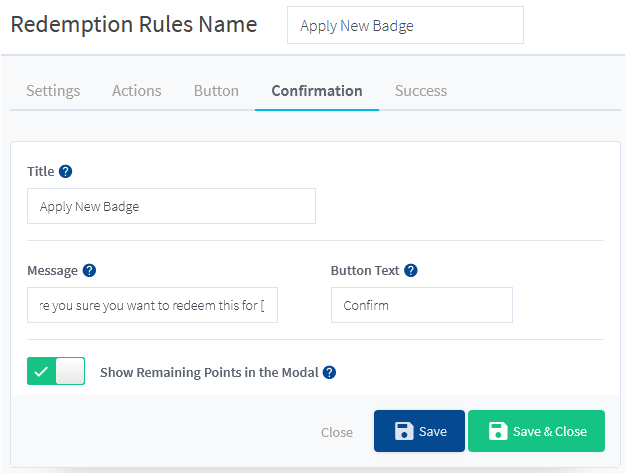
Task: Go to the Button tab
Action: pyautogui.click(x=216, y=91)
